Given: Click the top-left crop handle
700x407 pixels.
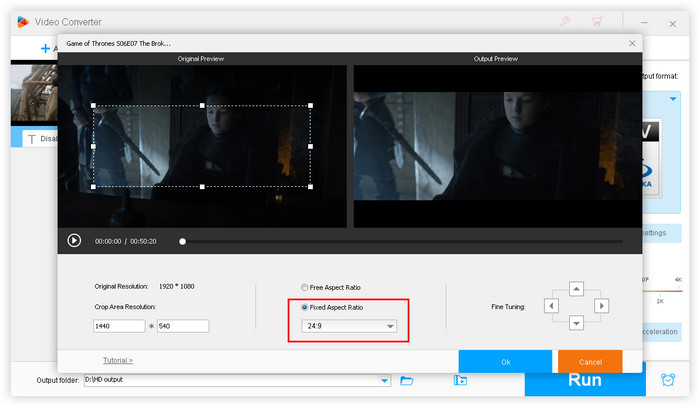Looking at the screenshot, I should click(93, 106).
